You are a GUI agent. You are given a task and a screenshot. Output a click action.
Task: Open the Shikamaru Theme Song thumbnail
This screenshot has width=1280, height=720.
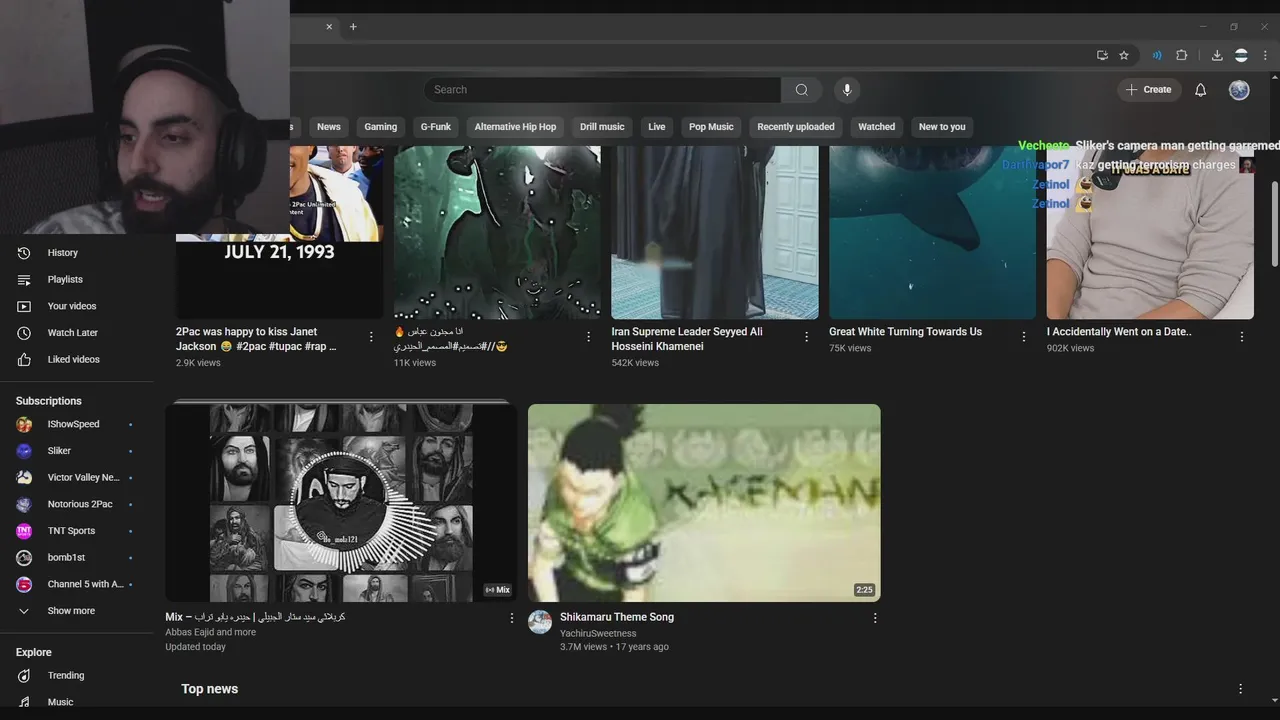tap(704, 503)
